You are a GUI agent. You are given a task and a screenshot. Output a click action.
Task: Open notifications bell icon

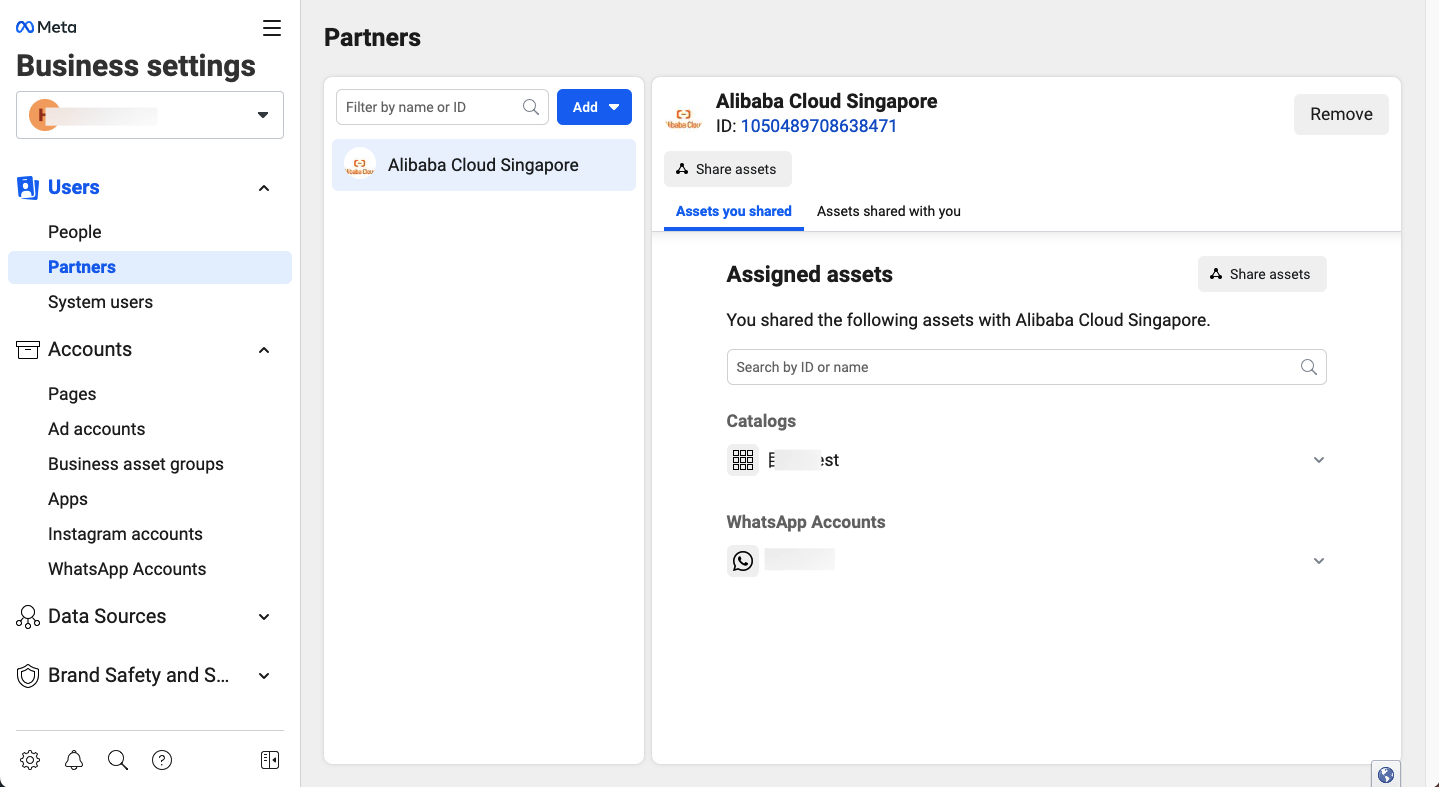click(74, 760)
